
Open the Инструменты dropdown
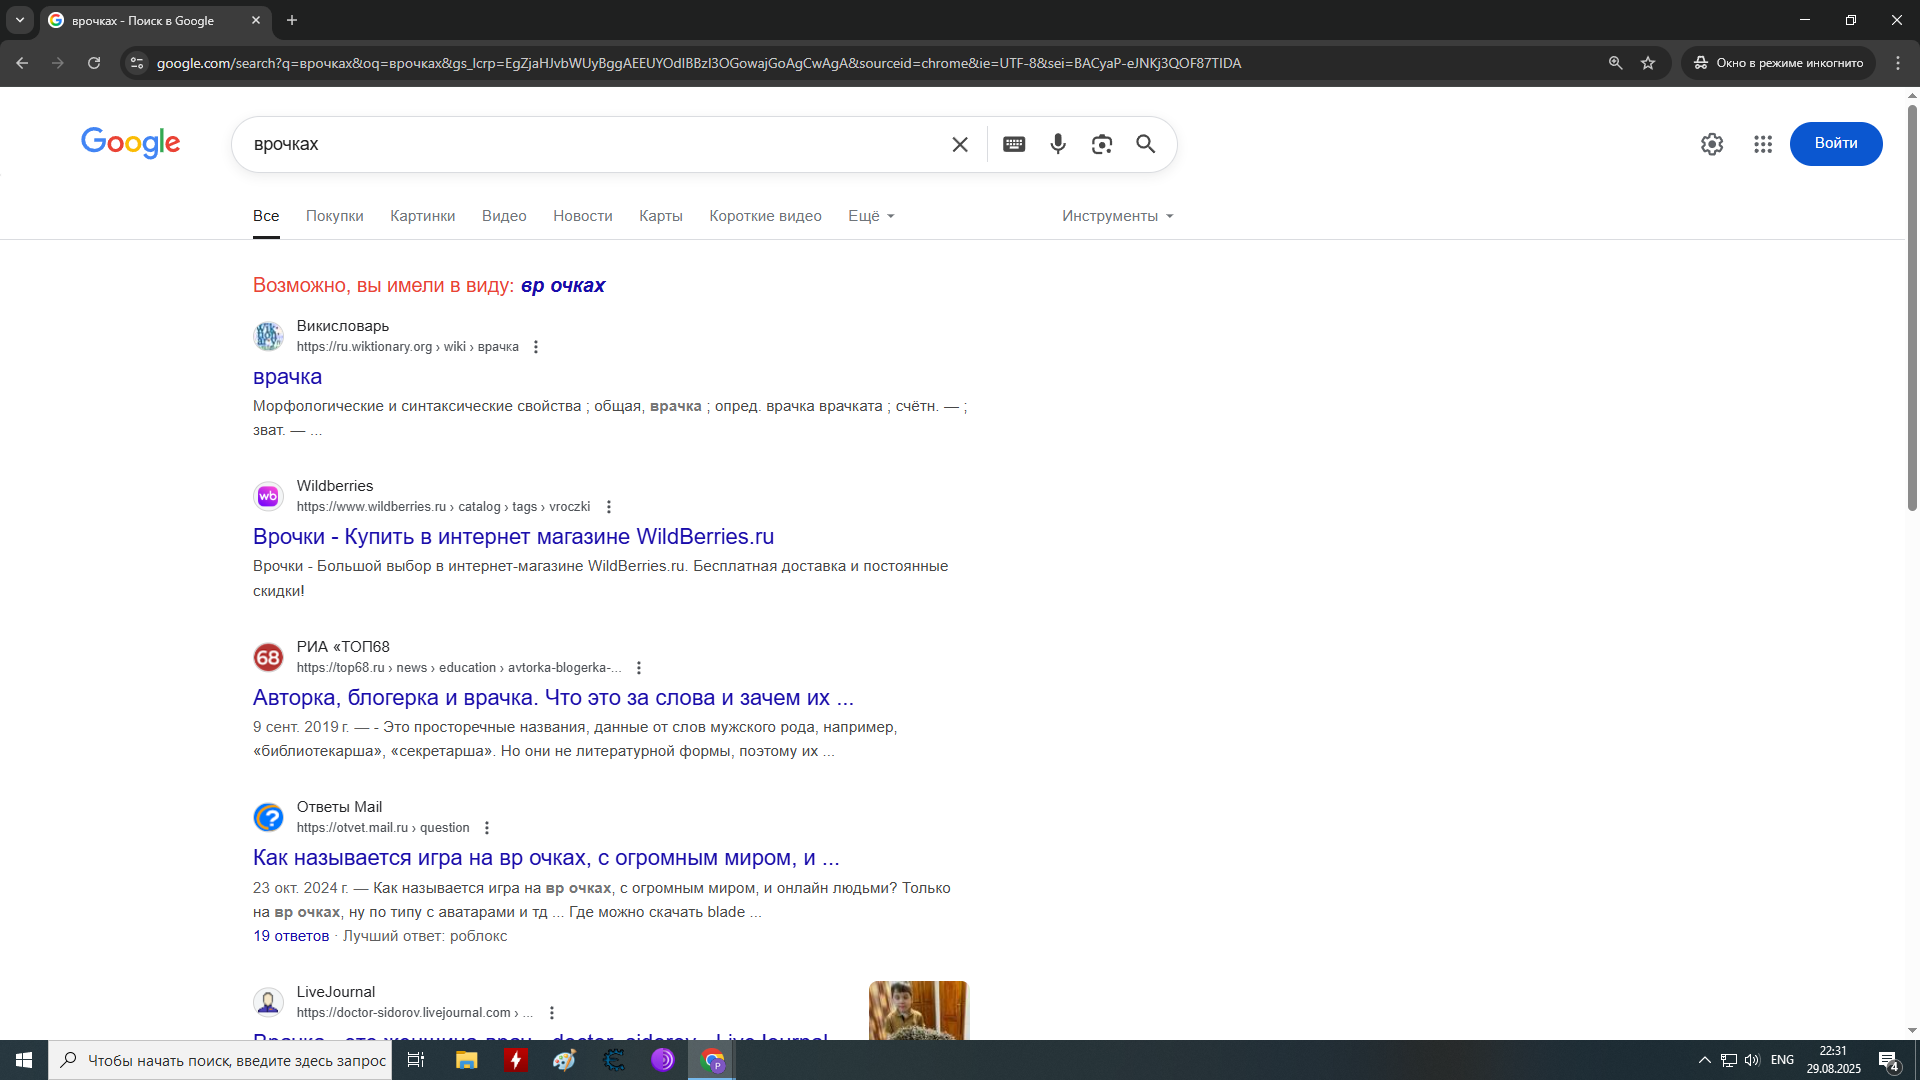click(1117, 216)
